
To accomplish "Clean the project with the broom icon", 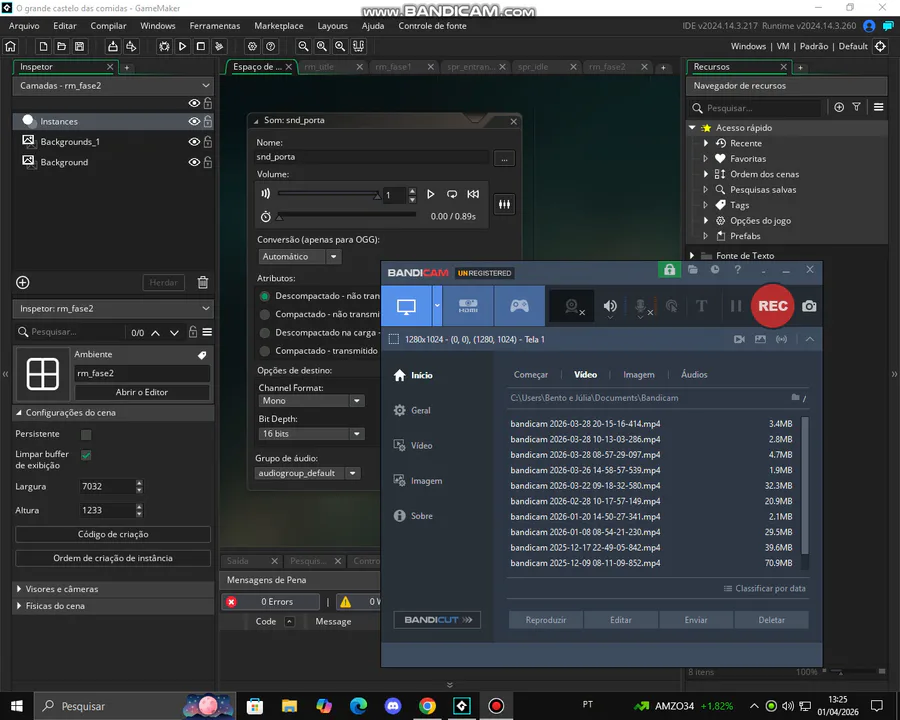I will pyautogui.click(x=219, y=47).
